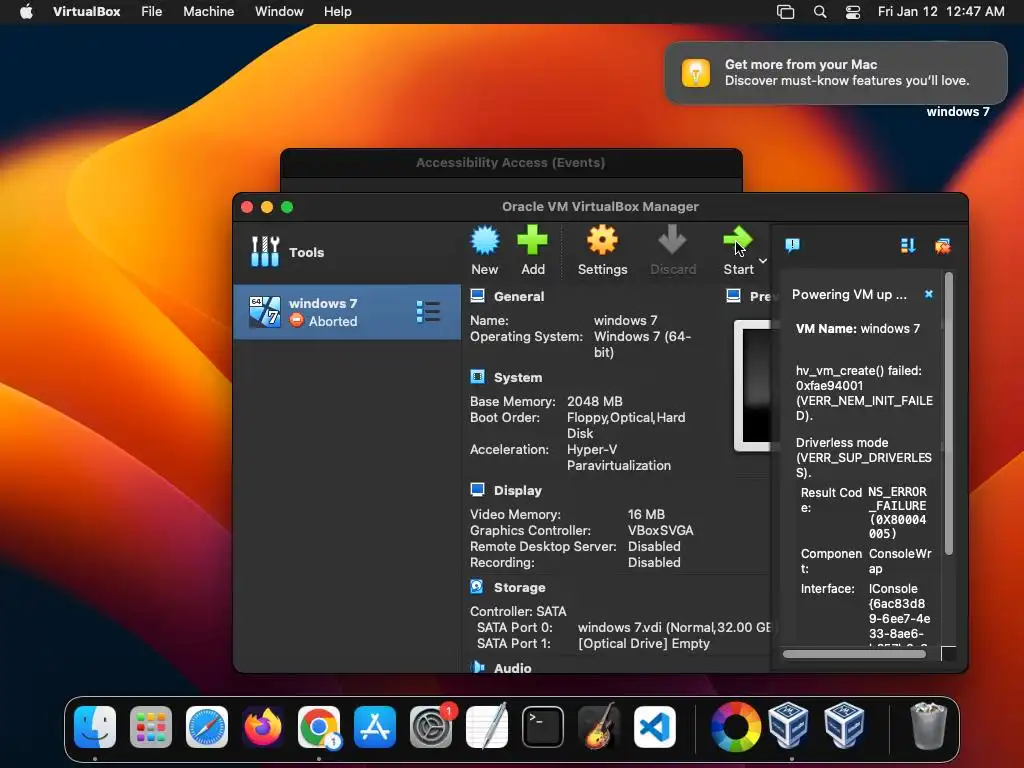Open Finder from the Dock
Screen dimensions: 1024x768
tap(95, 726)
